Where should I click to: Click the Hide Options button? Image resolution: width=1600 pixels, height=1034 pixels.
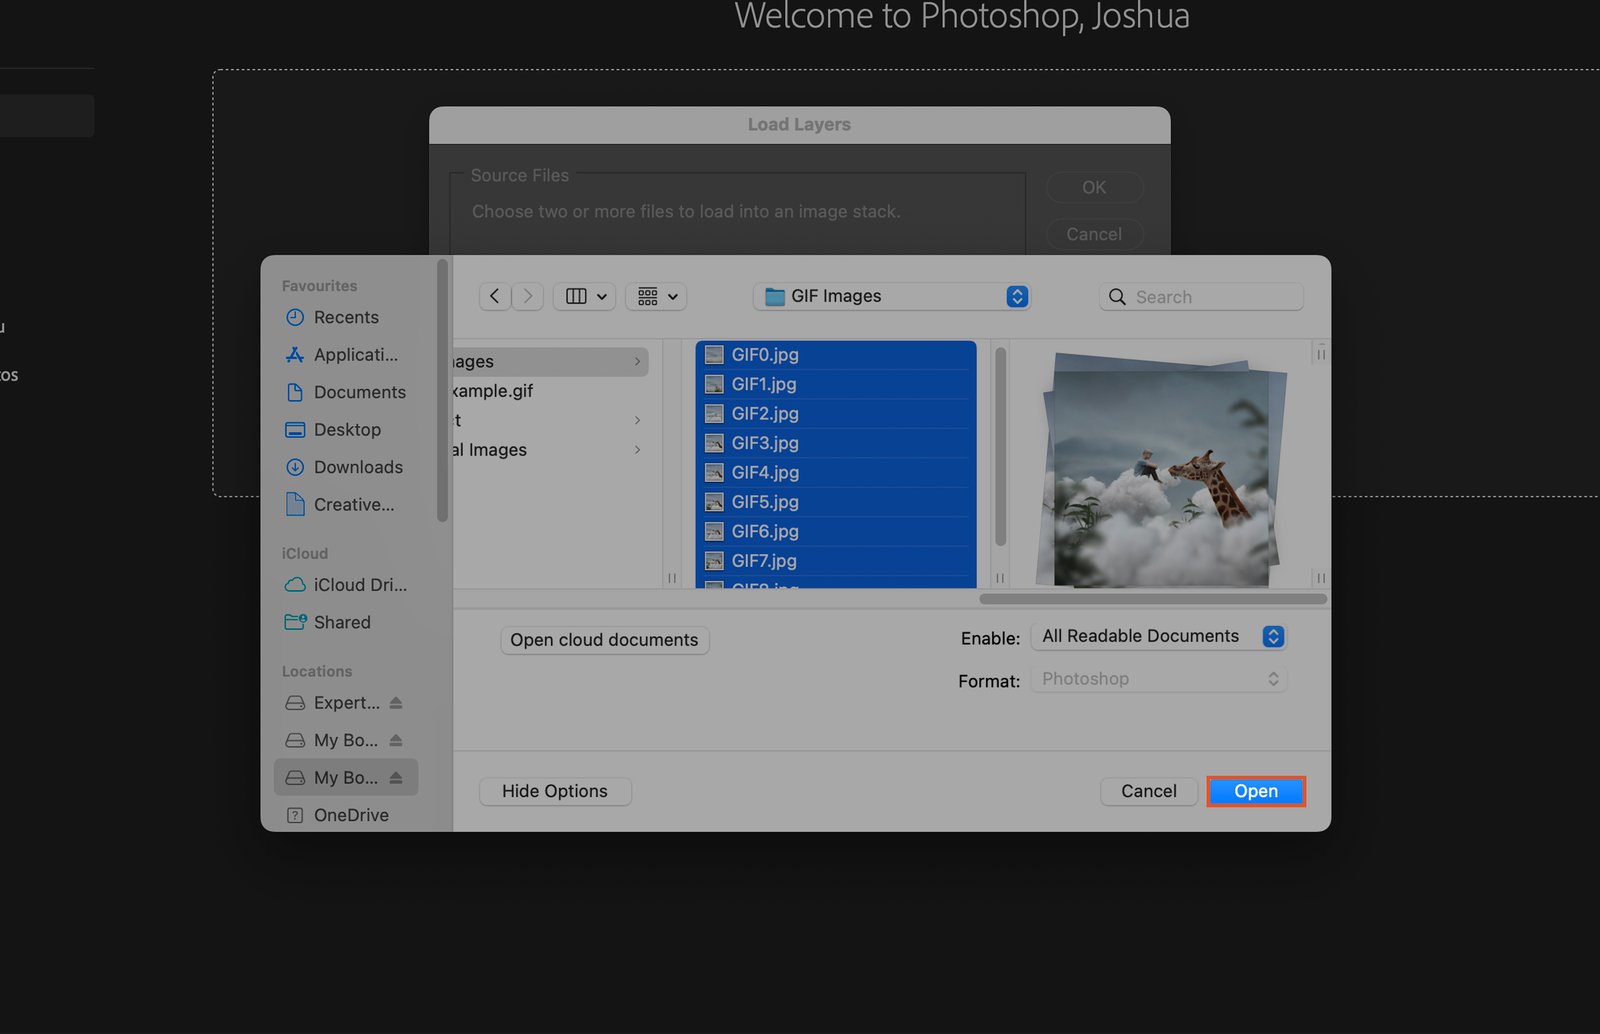[x=554, y=791]
